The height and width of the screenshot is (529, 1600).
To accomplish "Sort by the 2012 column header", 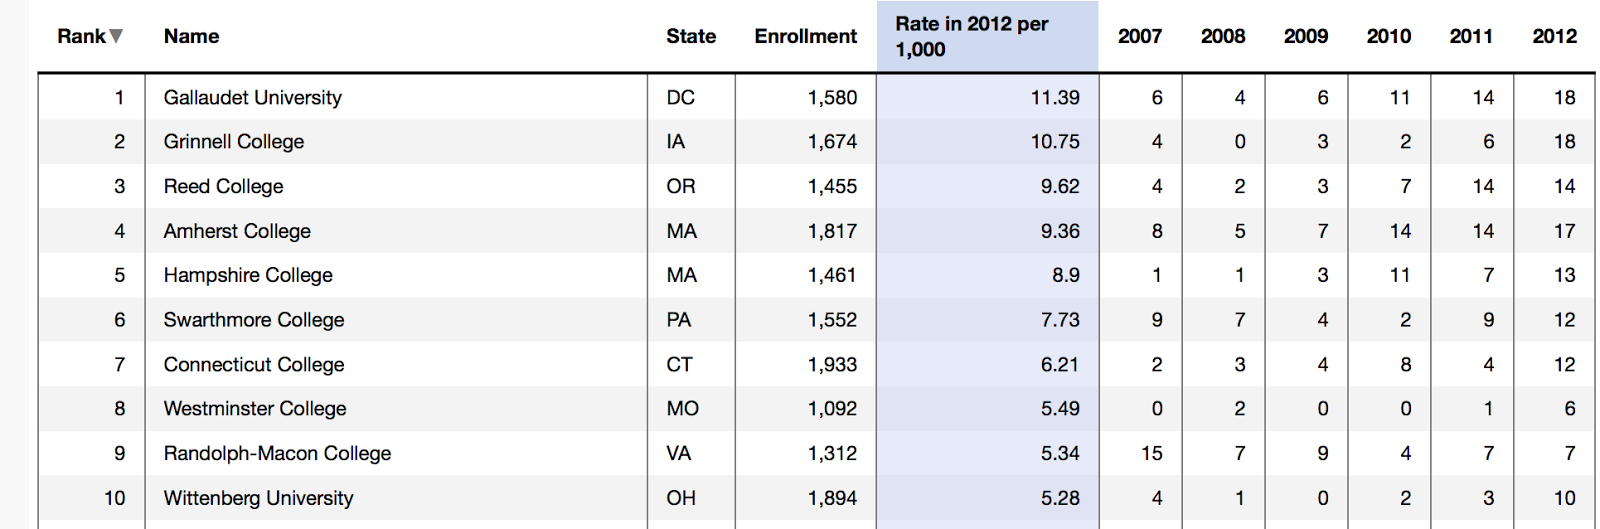I will click(x=1554, y=36).
